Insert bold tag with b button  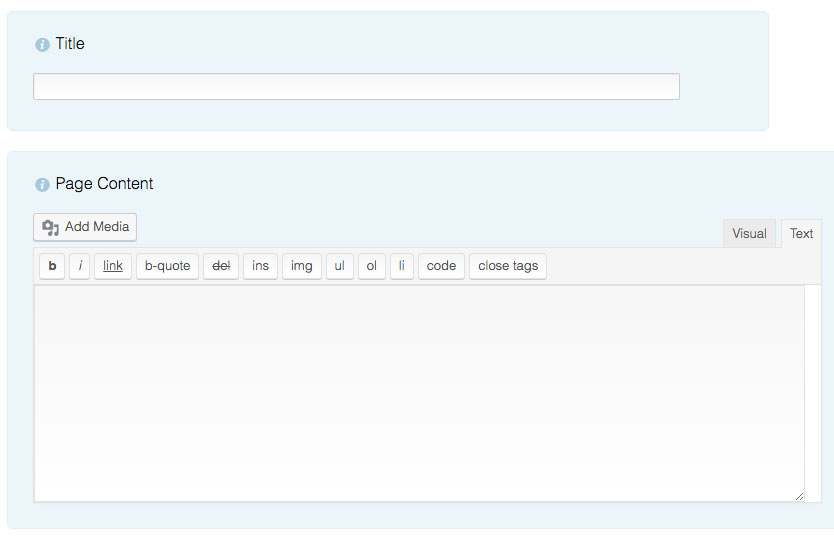tap(52, 266)
